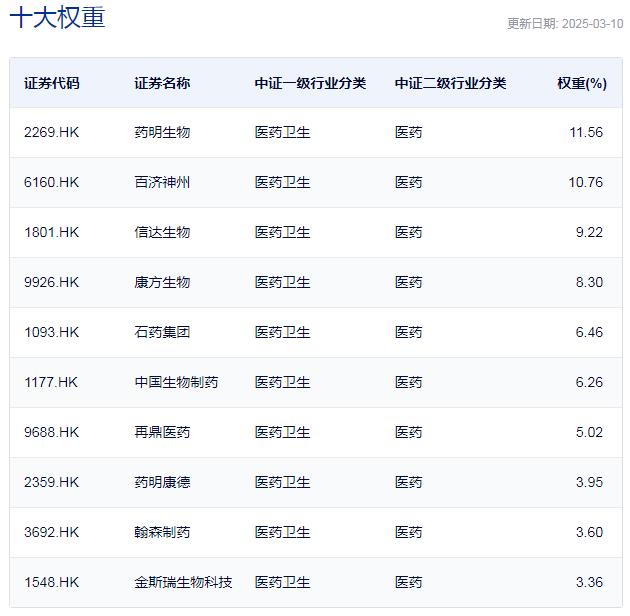
Task: Click weight value 6.46
Action: point(589,332)
